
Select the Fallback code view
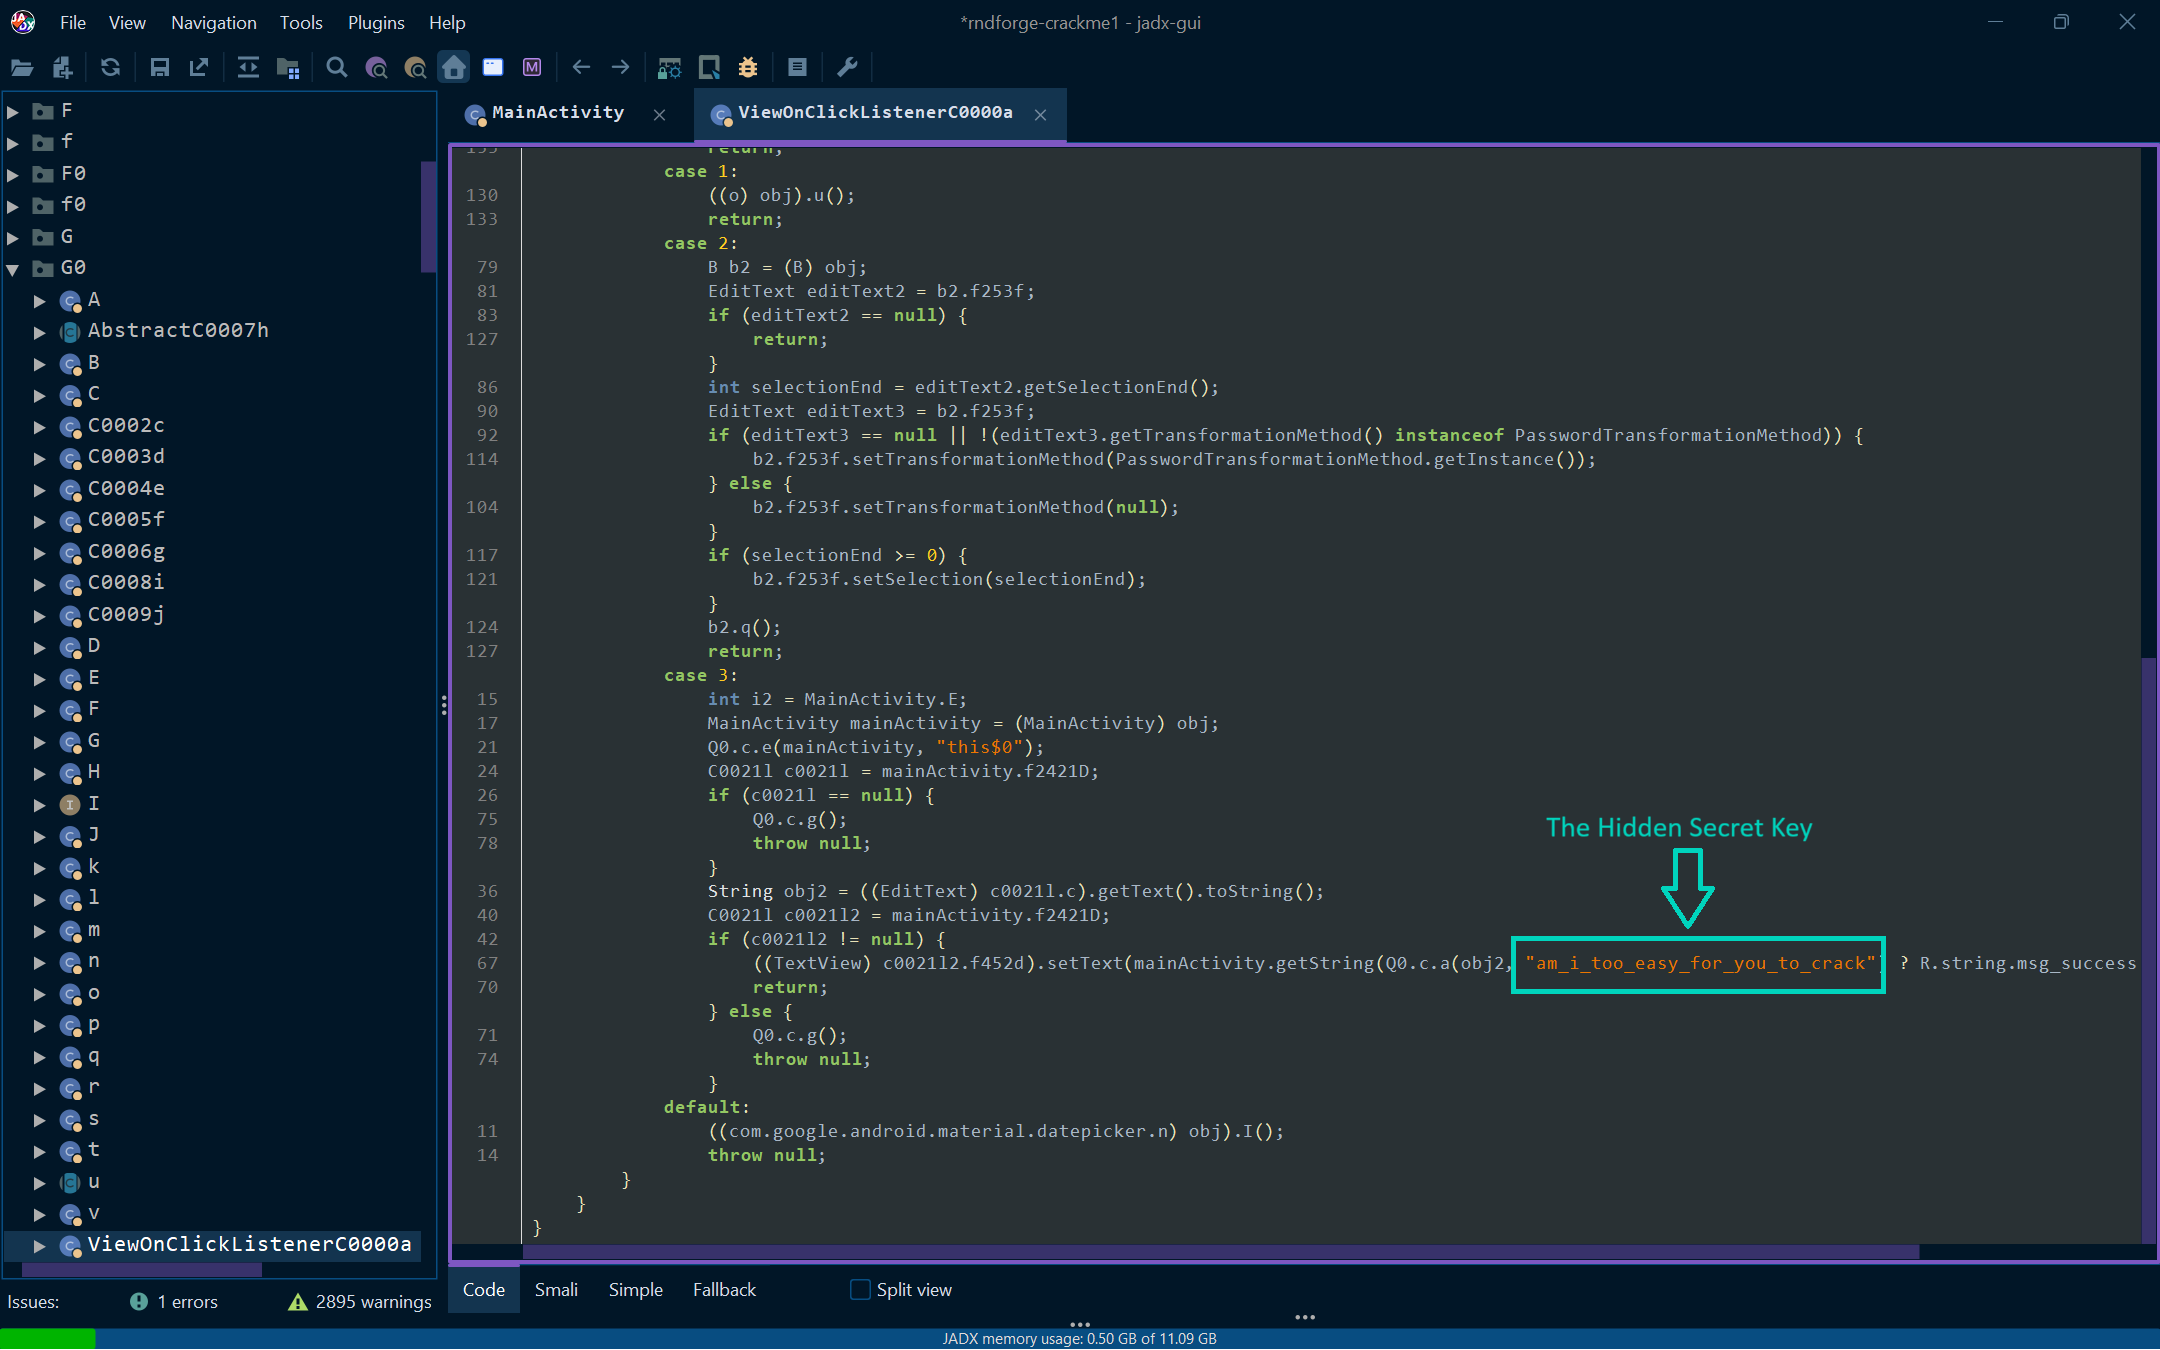coord(724,1290)
